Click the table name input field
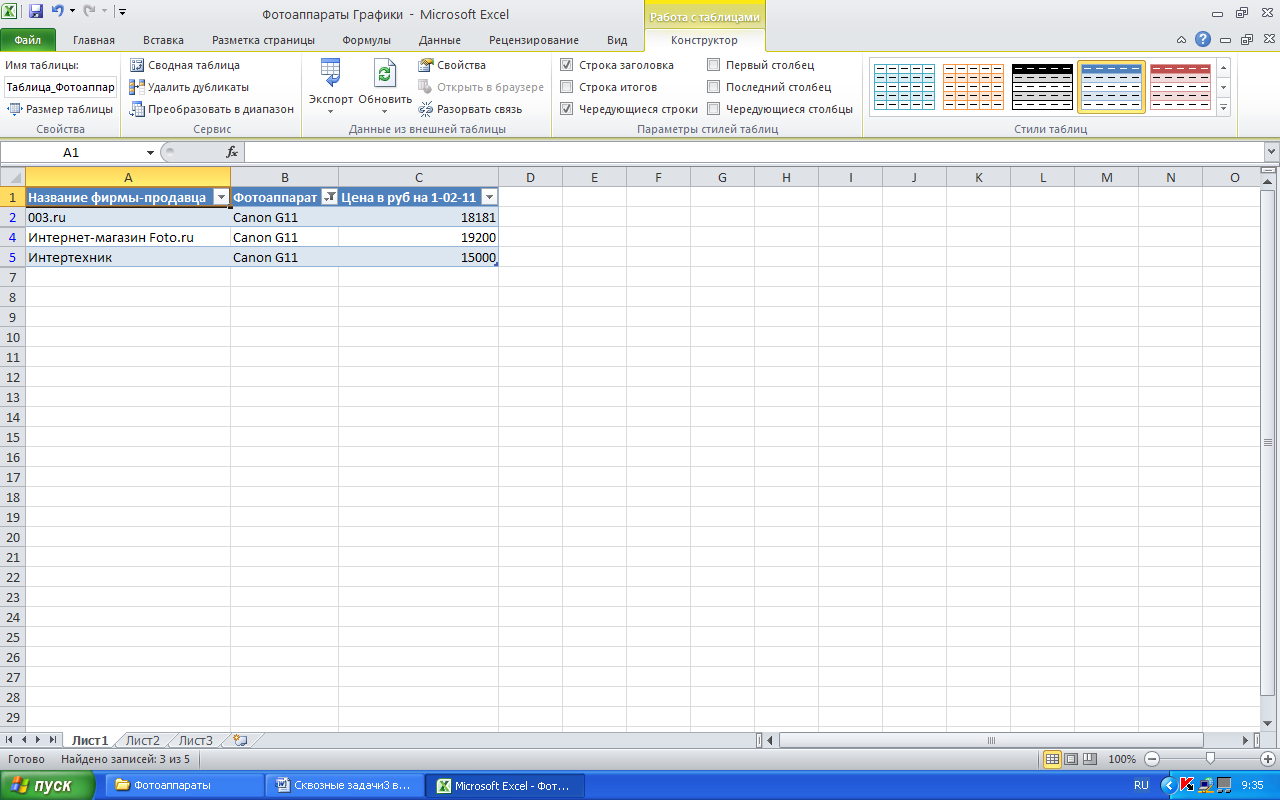This screenshot has height=800, width=1280. [x=60, y=87]
